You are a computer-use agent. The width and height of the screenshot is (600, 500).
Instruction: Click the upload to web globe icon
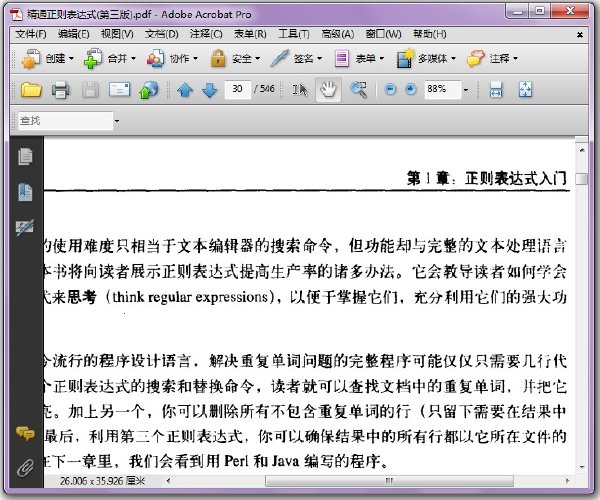148,90
